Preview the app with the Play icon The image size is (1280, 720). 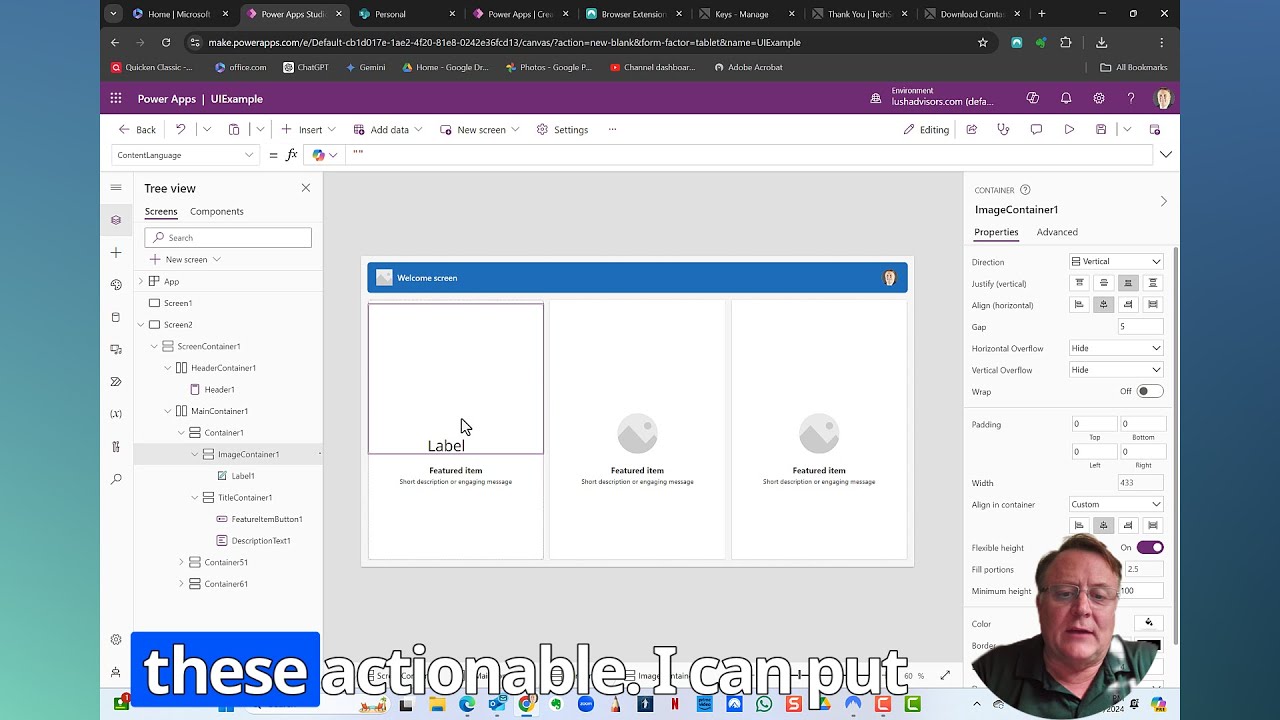coord(1069,129)
